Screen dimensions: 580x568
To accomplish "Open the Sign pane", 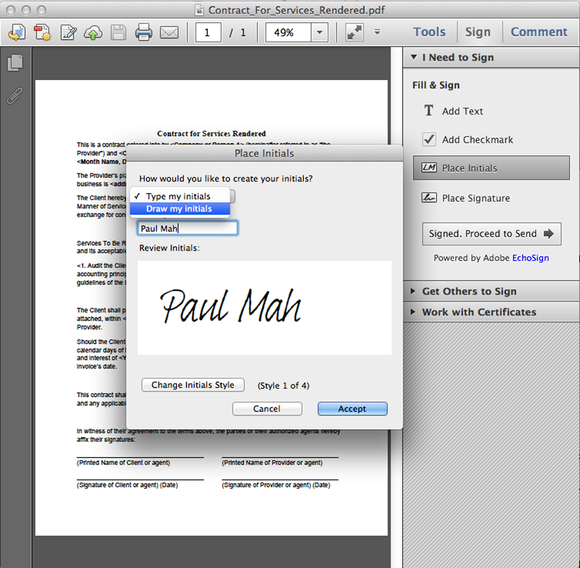I will tap(478, 32).
